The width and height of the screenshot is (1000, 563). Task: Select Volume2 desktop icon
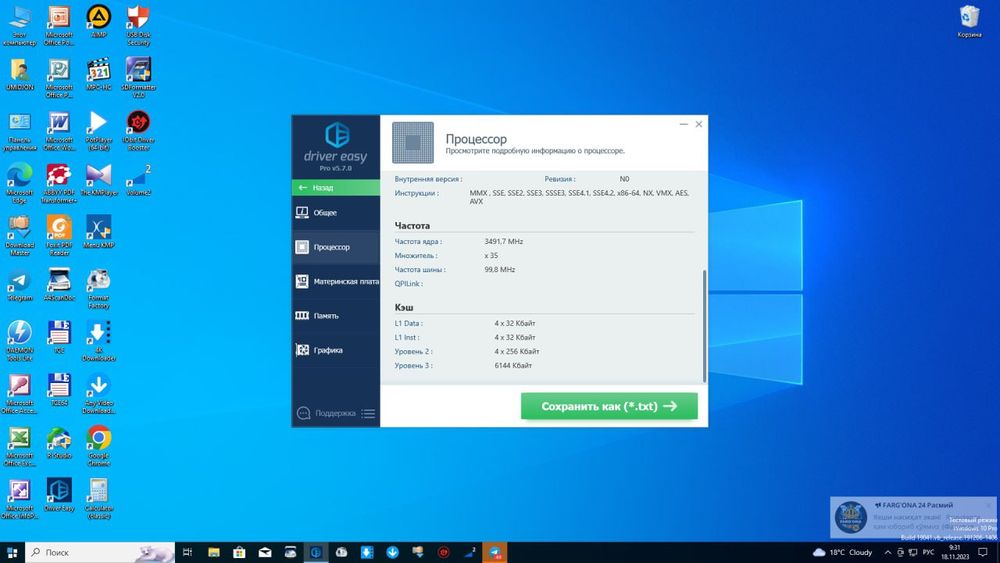[138, 179]
